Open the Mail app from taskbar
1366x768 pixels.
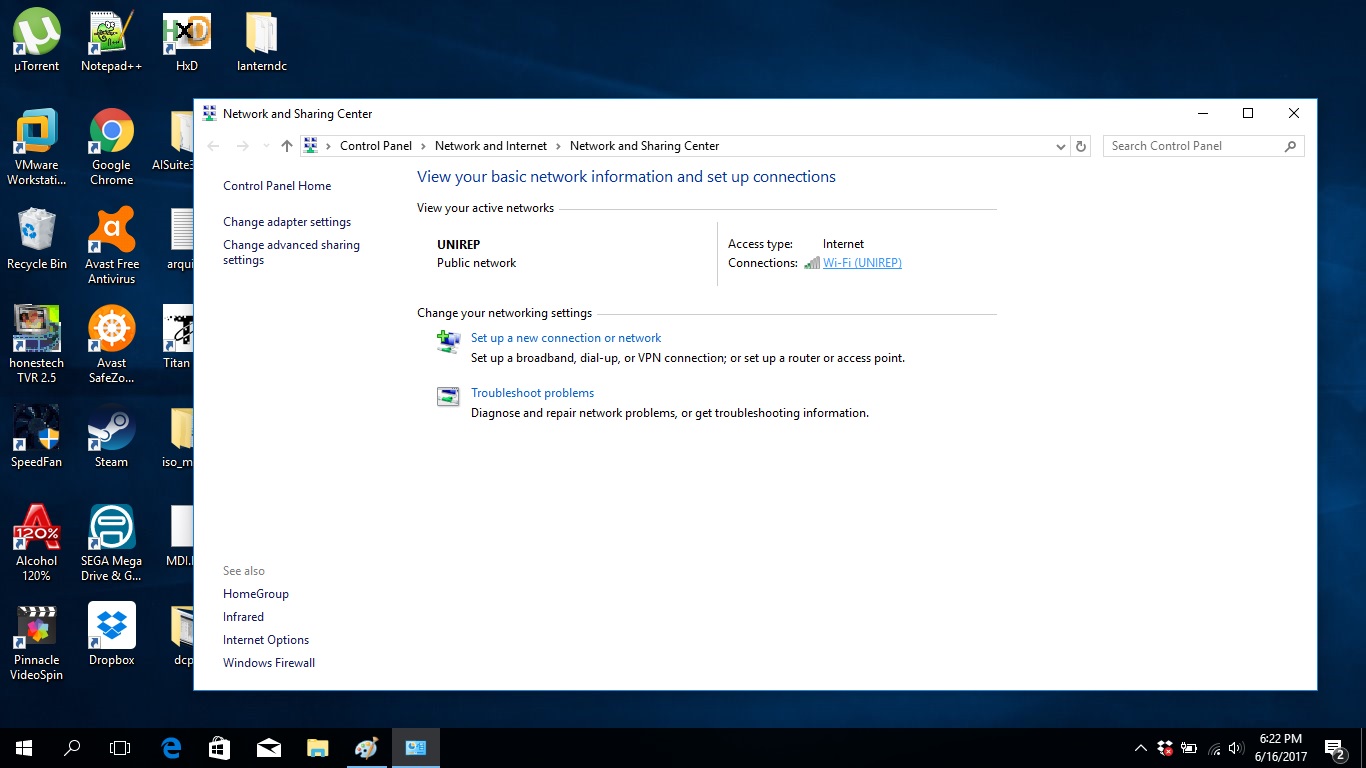268,748
